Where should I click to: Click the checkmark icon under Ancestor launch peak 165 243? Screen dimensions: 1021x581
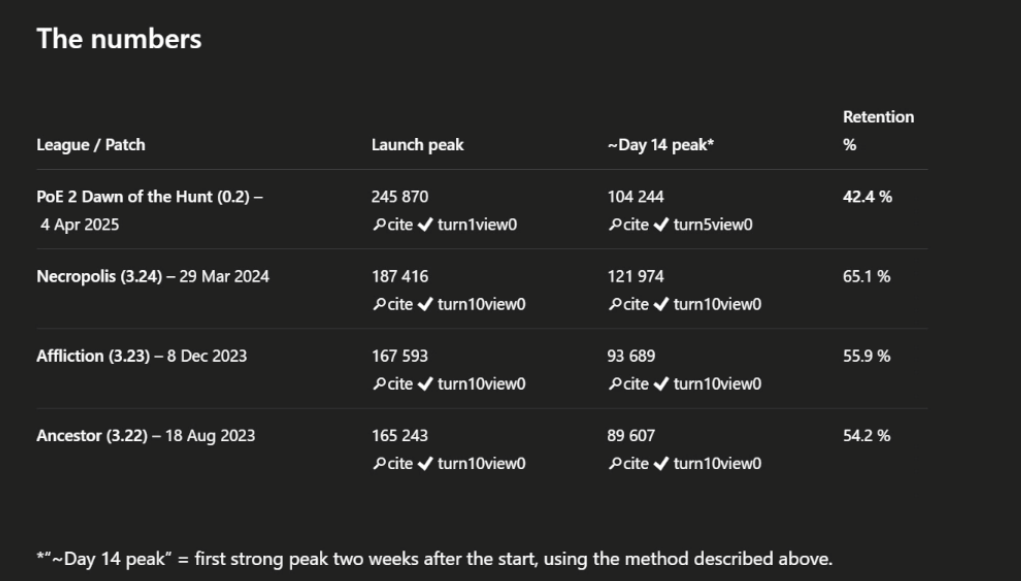pyautogui.click(x=425, y=464)
